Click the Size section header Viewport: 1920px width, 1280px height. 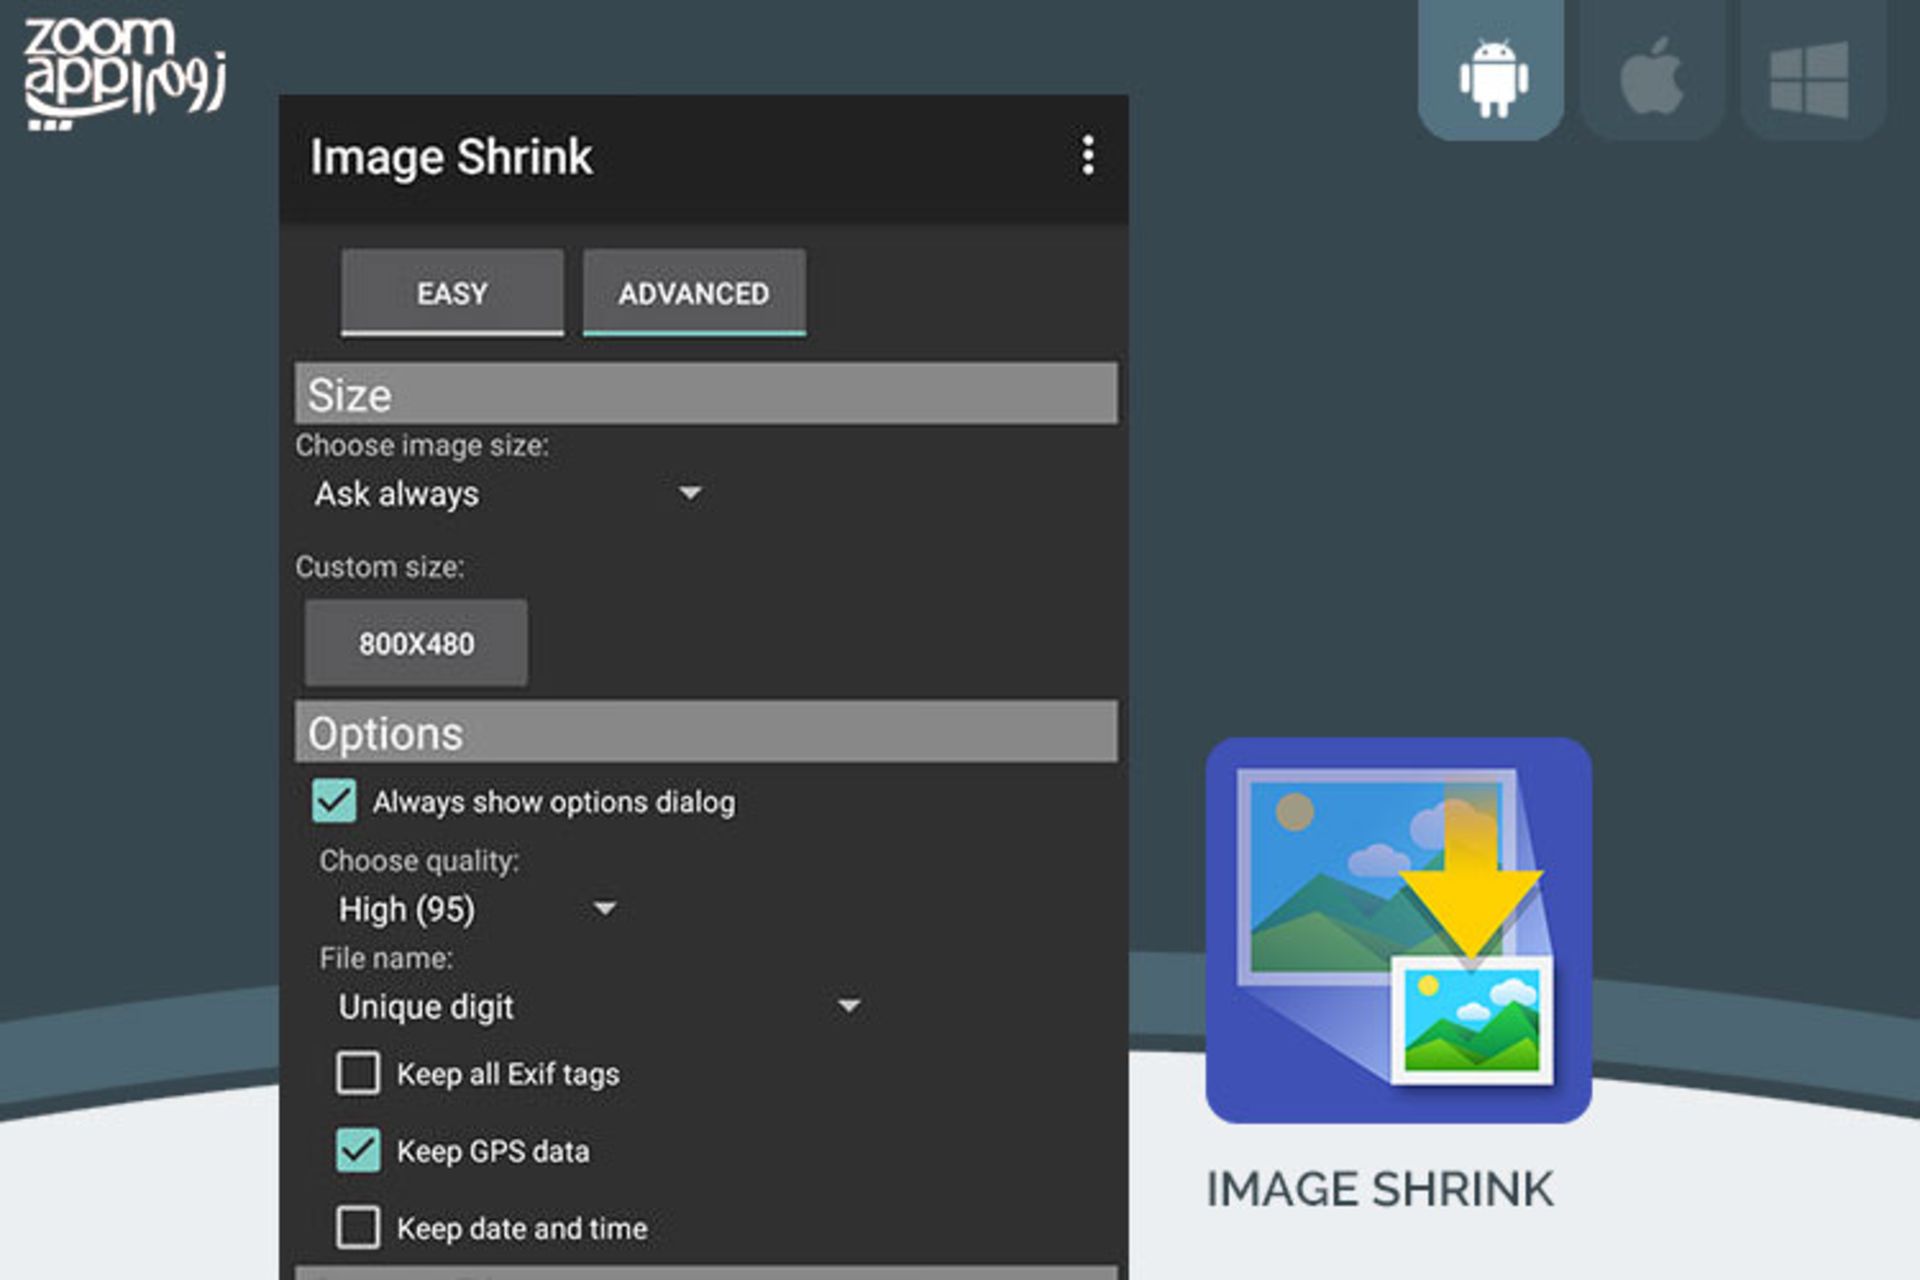click(x=706, y=394)
